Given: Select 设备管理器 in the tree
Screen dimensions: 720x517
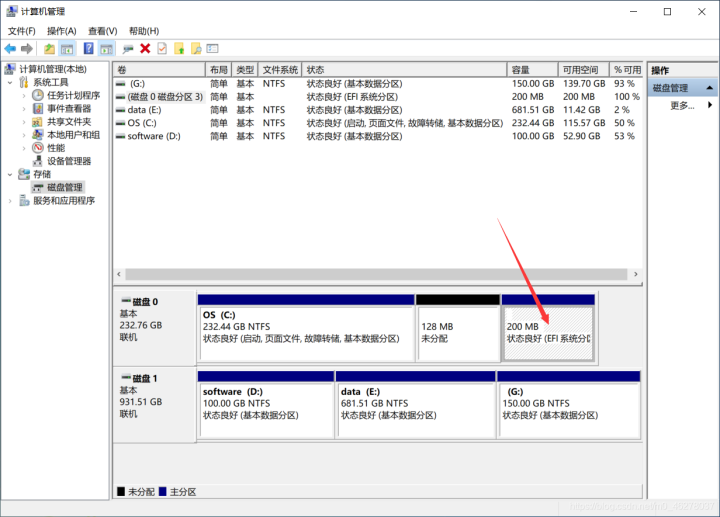Looking at the screenshot, I should (69, 161).
